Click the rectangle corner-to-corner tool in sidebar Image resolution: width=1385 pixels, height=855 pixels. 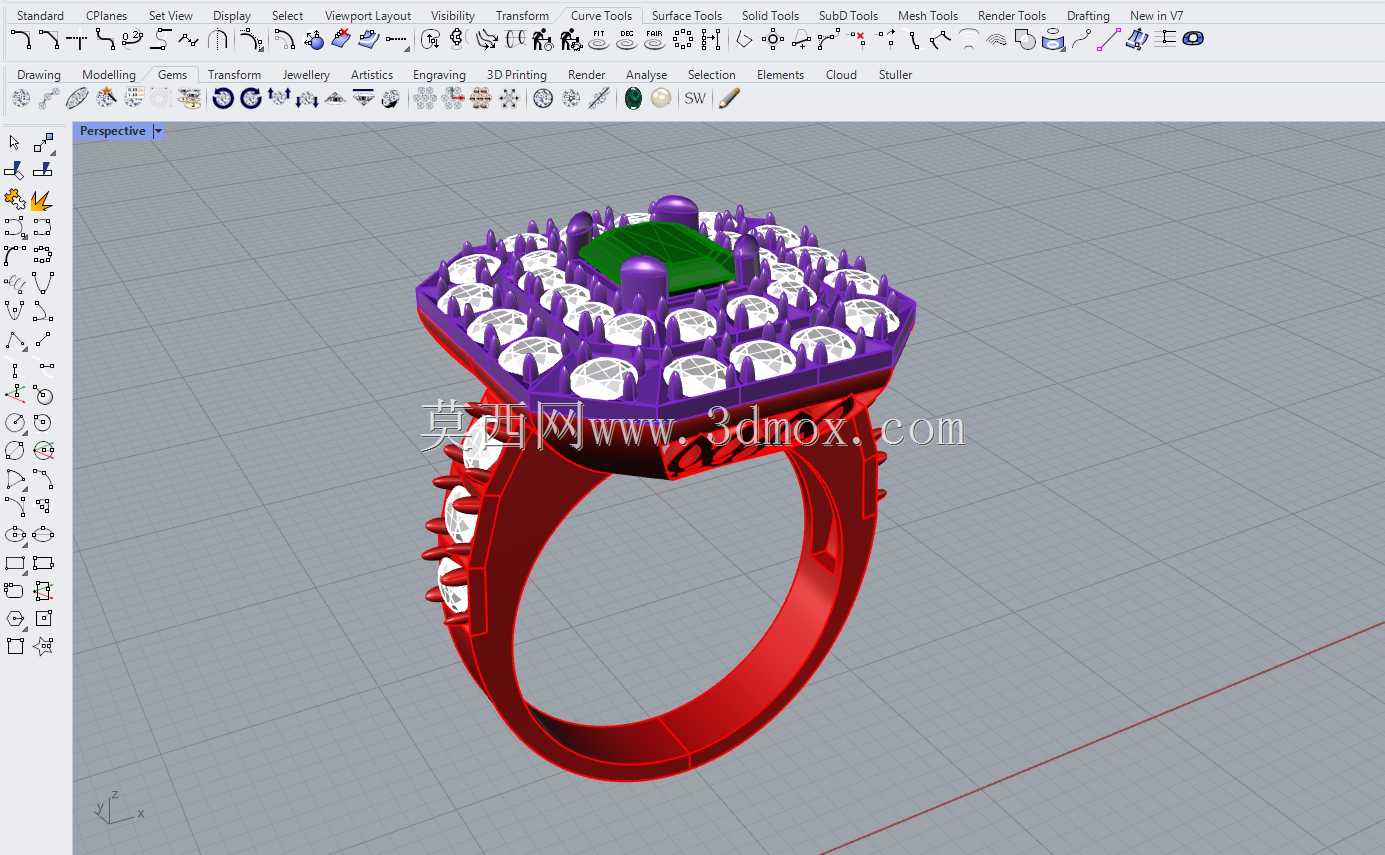14,563
